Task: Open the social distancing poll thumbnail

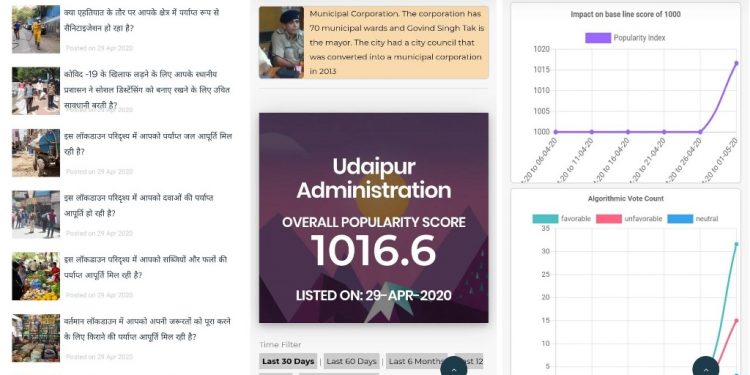Action: pyautogui.click(x=36, y=91)
